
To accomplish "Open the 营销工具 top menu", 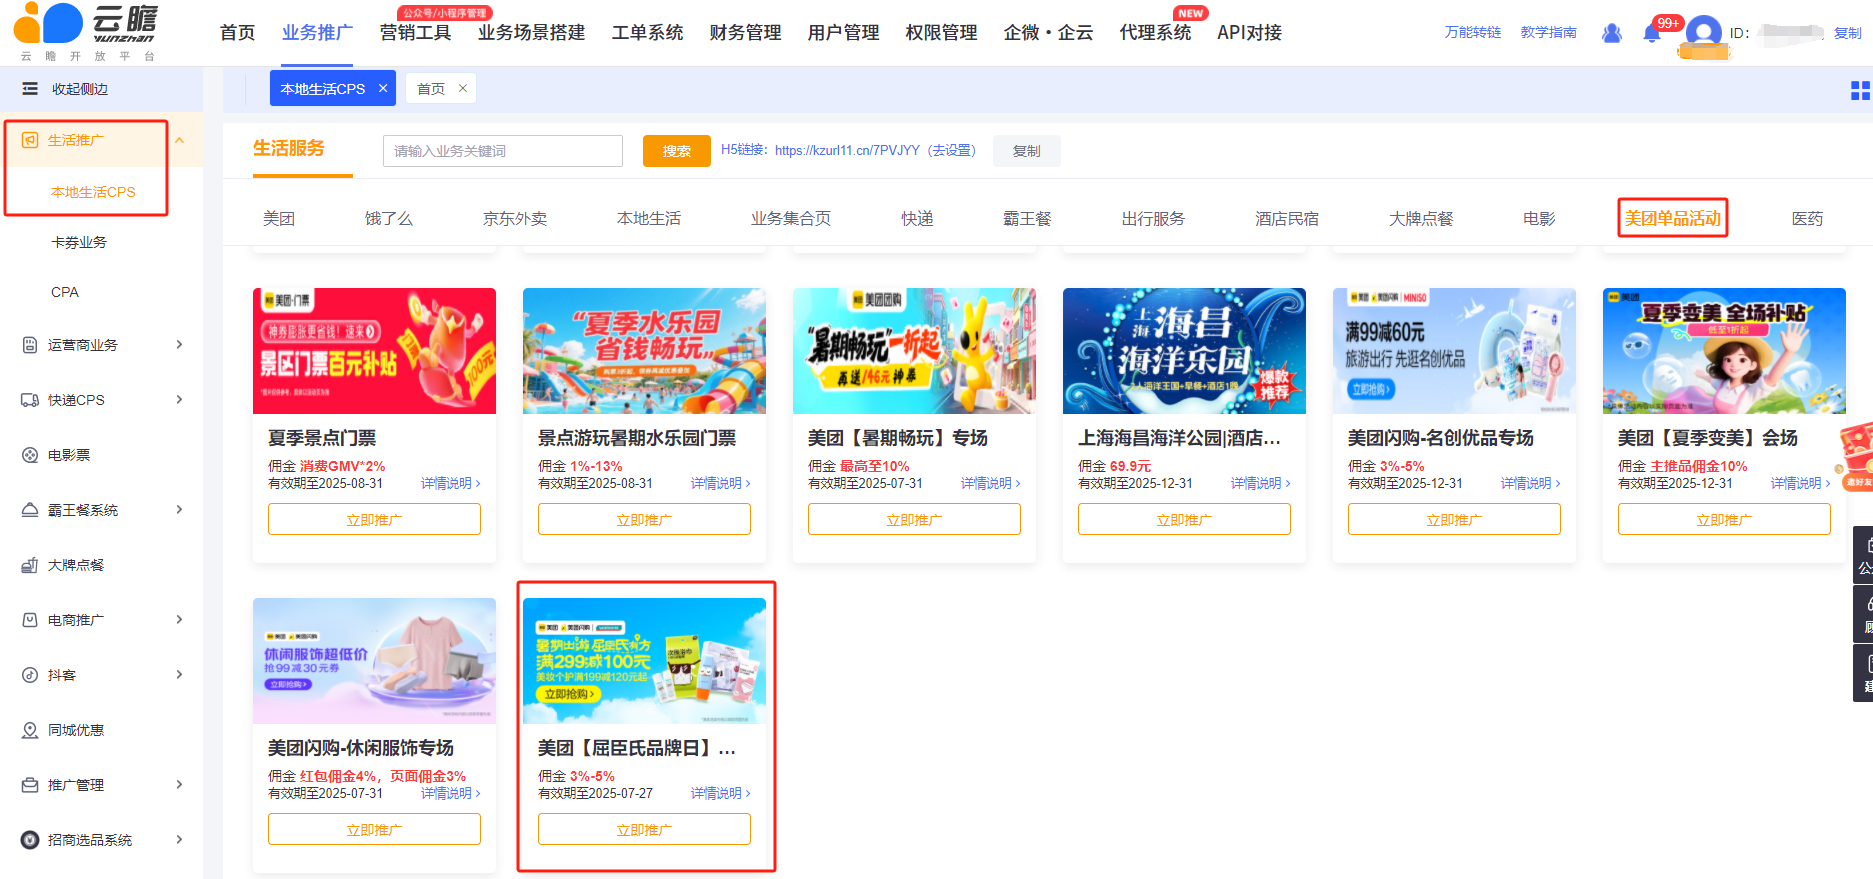I will pyautogui.click(x=415, y=33).
